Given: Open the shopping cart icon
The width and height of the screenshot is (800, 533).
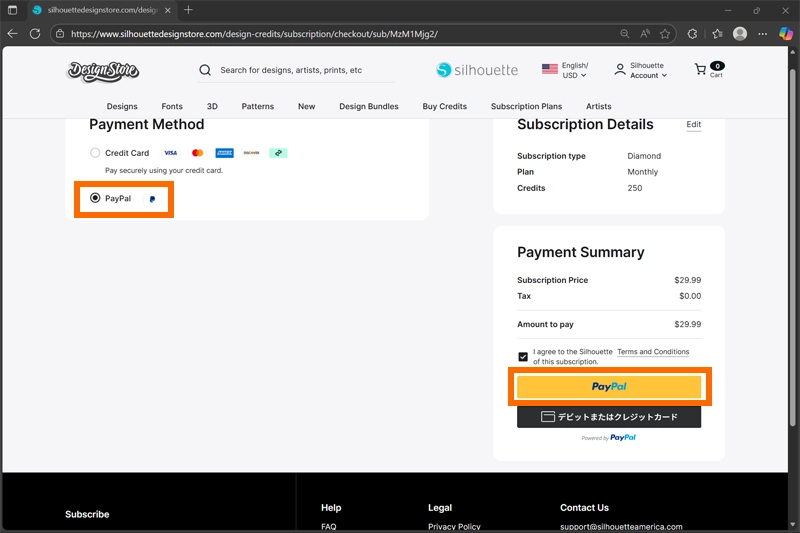Looking at the screenshot, I should coord(701,70).
